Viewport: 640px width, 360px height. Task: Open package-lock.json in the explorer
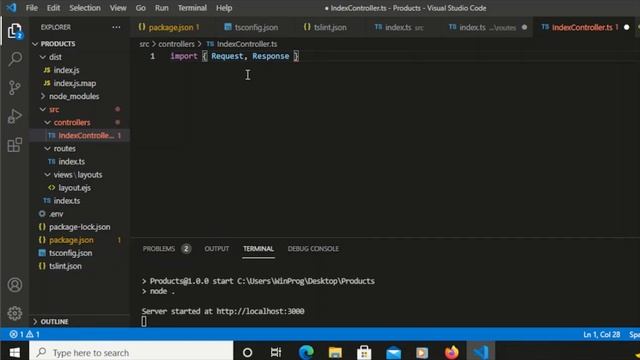coord(79,227)
